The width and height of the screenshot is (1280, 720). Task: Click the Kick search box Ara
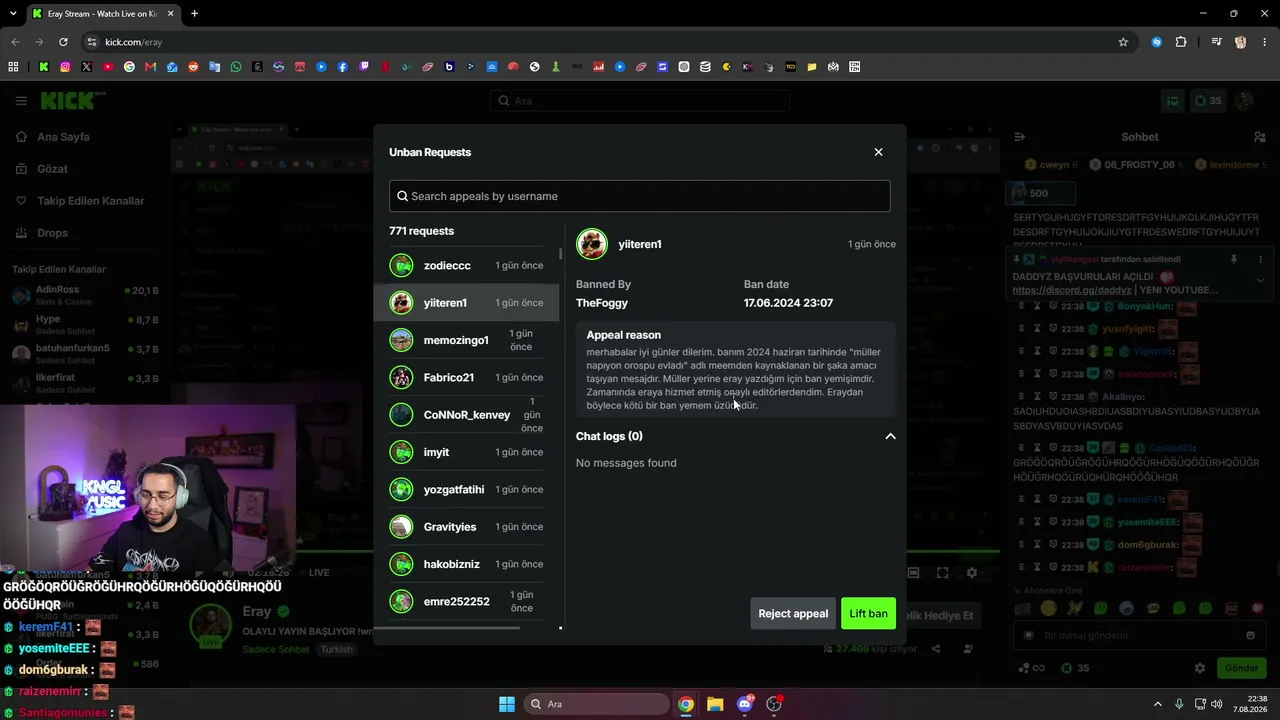(640, 101)
